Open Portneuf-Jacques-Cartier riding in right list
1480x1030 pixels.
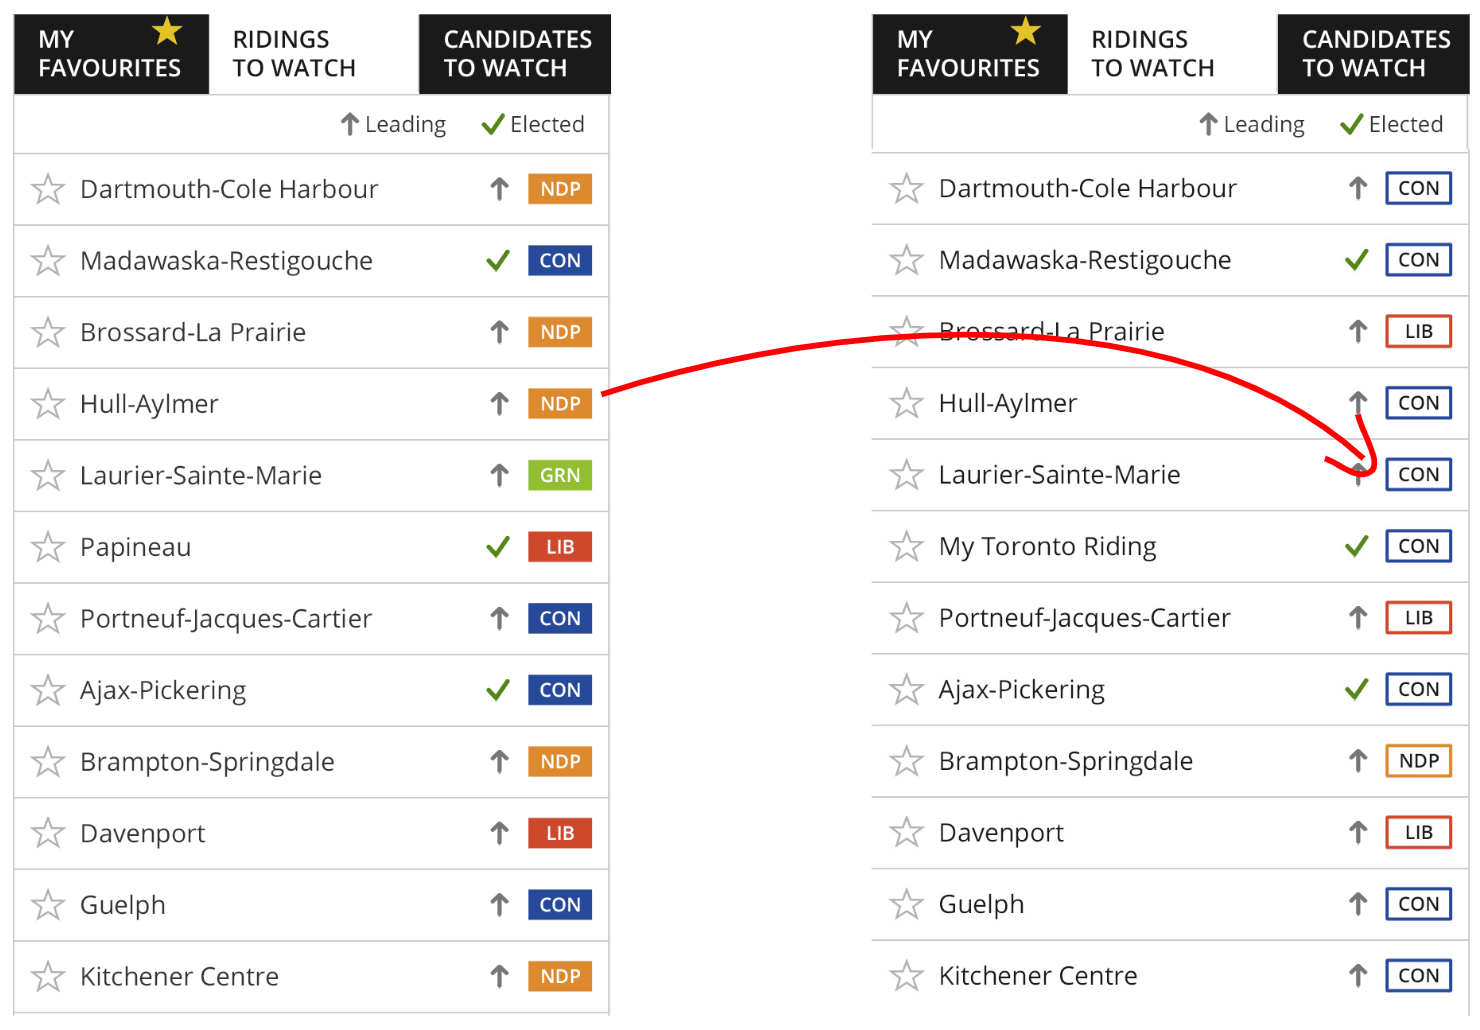(1084, 618)
